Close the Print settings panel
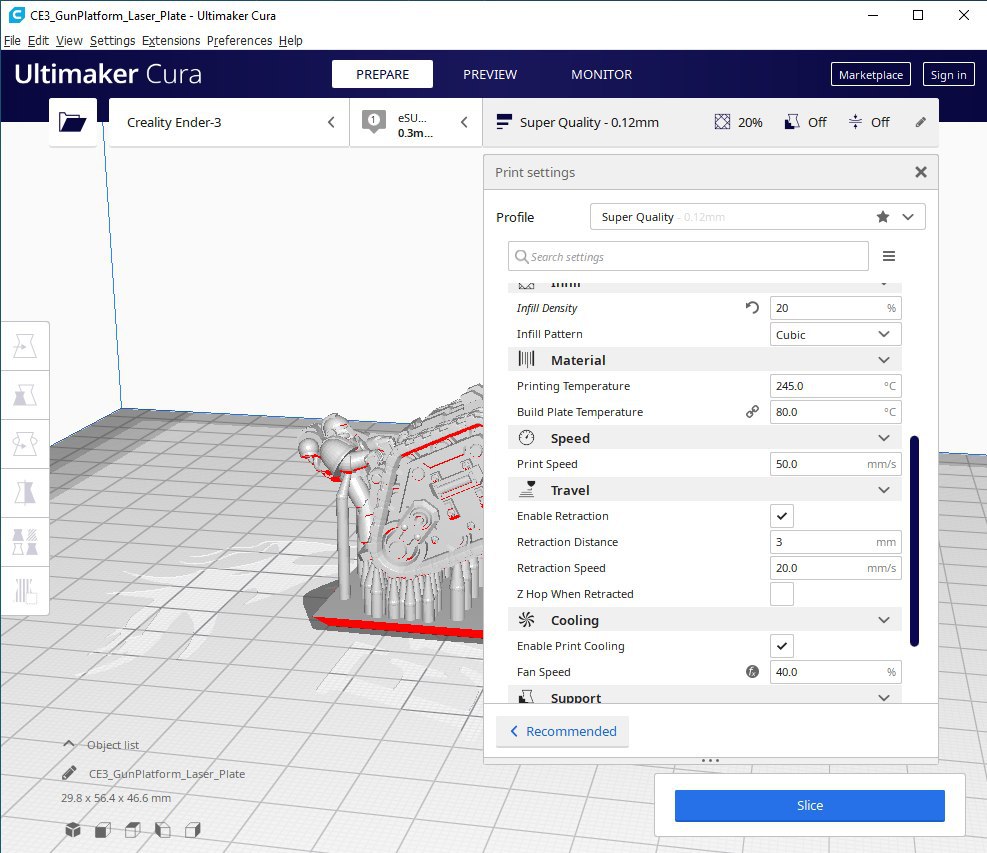 [920, 172]
